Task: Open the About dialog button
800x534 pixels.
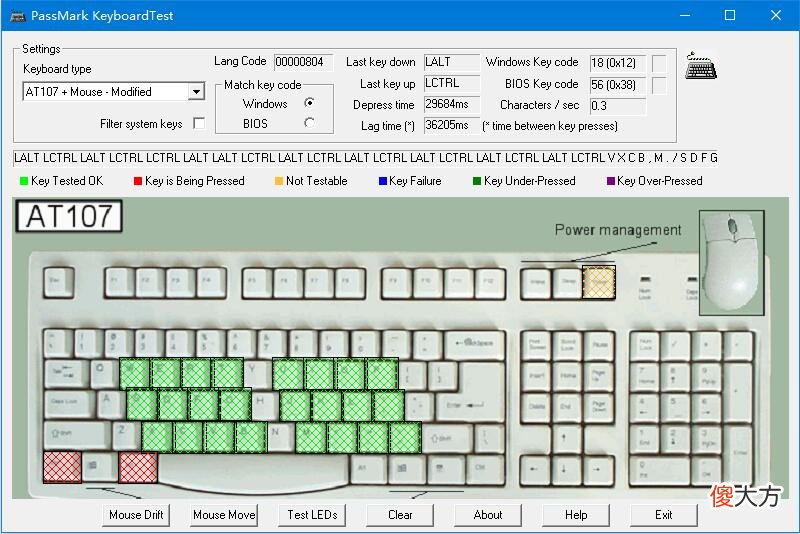Action: [x=488, y=515]
